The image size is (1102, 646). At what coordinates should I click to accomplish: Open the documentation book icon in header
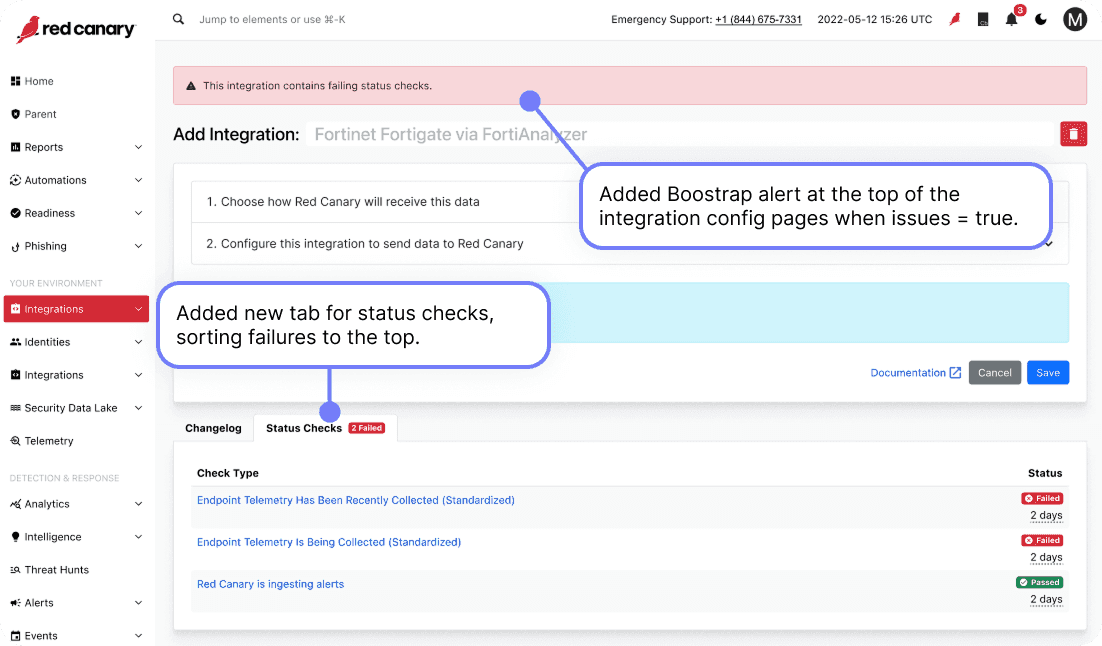(983, 20)
